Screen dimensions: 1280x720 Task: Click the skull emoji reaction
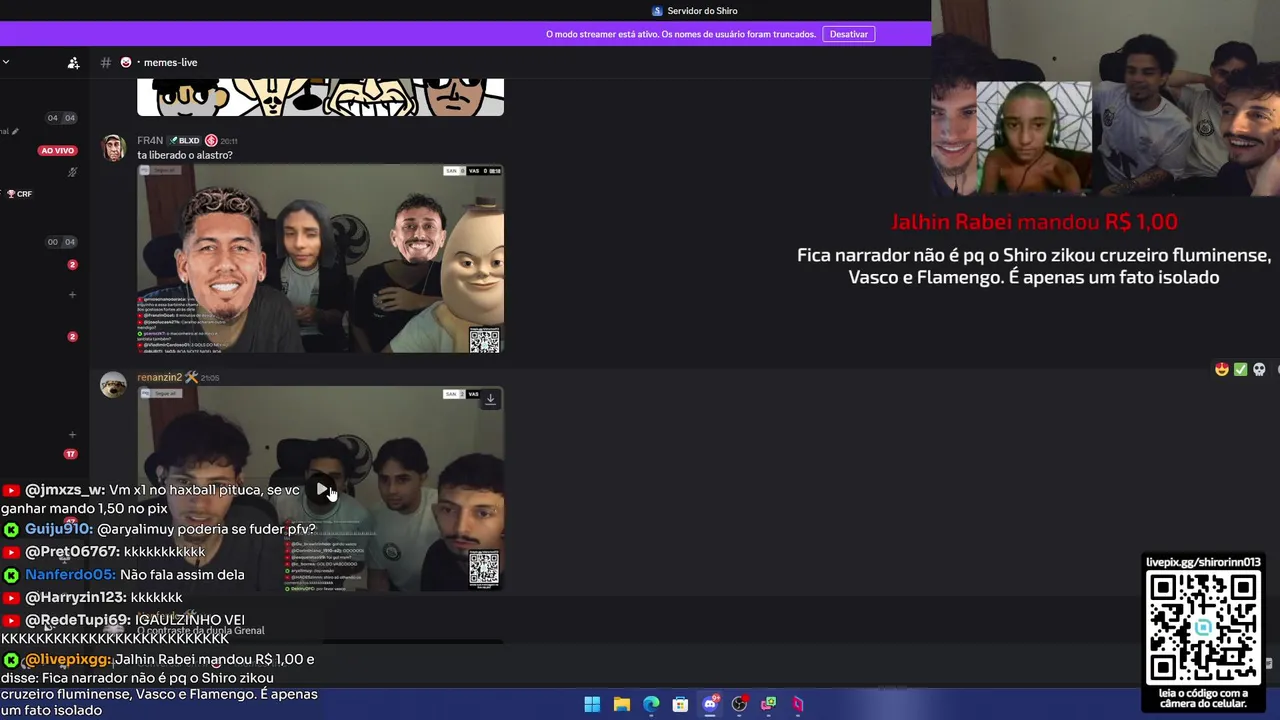(x=1259, y=369)
